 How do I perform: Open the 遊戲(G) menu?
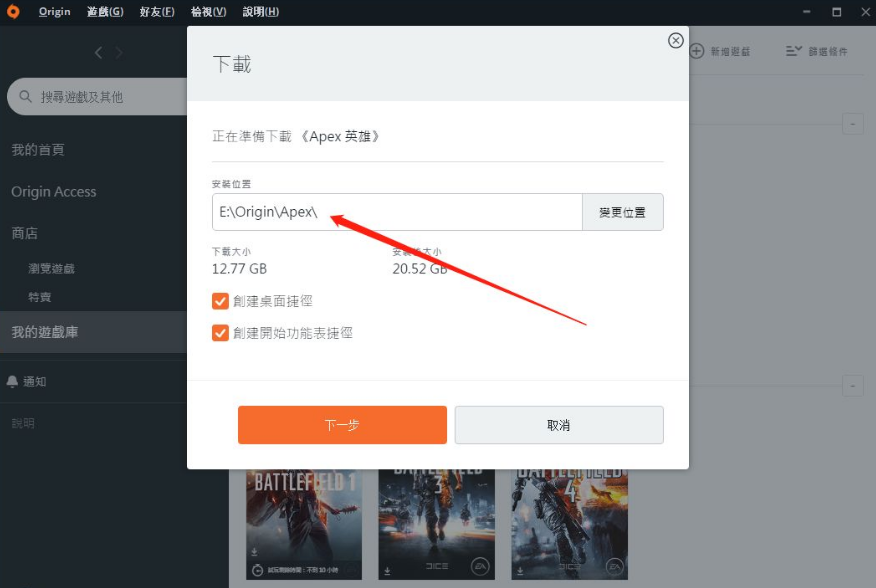105,12
